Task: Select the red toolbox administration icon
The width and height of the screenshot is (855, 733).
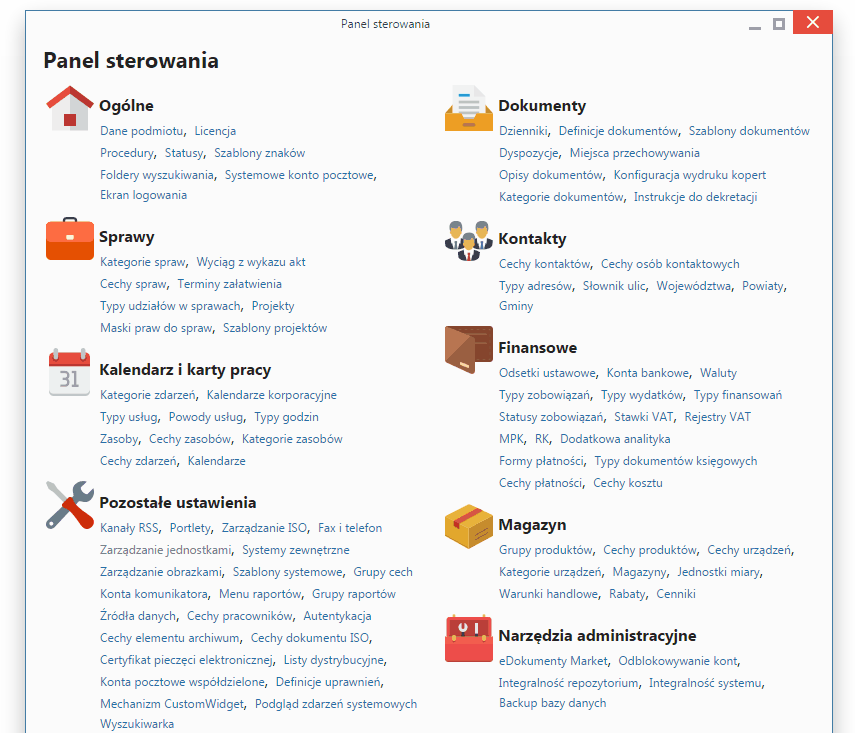Action: pos(469,638)
